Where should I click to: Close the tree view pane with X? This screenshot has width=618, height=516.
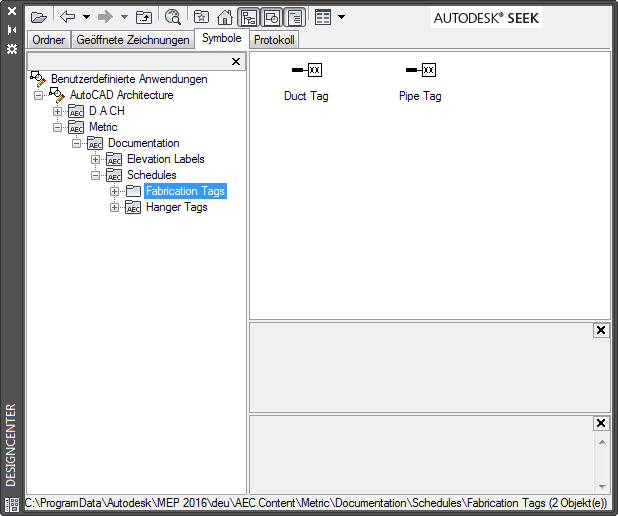click(236, 61)
